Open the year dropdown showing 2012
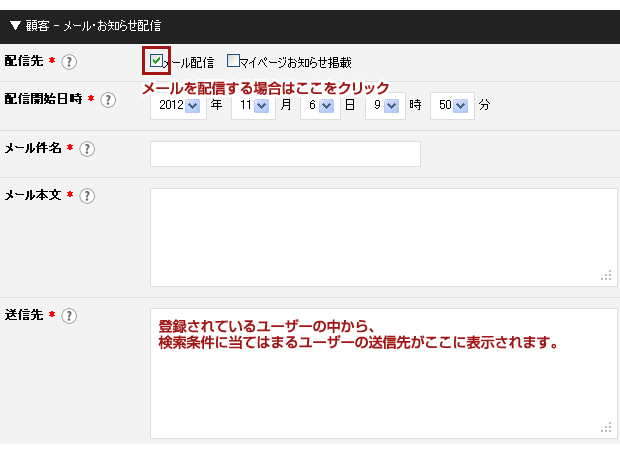The height and width of the screenshot is (464, 620). point(178,106)
